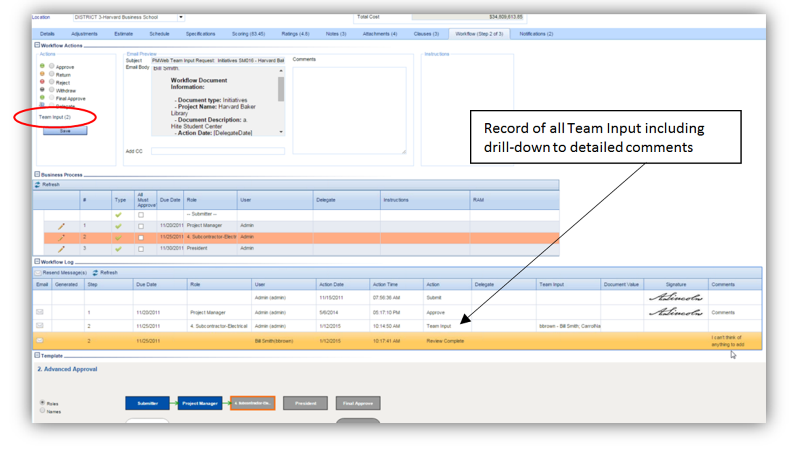Click the green check icon in the President row
This screenshot has width=790, height=450.
pos(118,249)
